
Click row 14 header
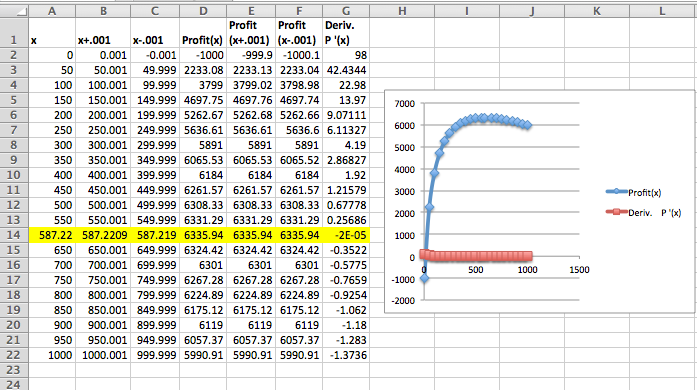(x=14, y=235)
